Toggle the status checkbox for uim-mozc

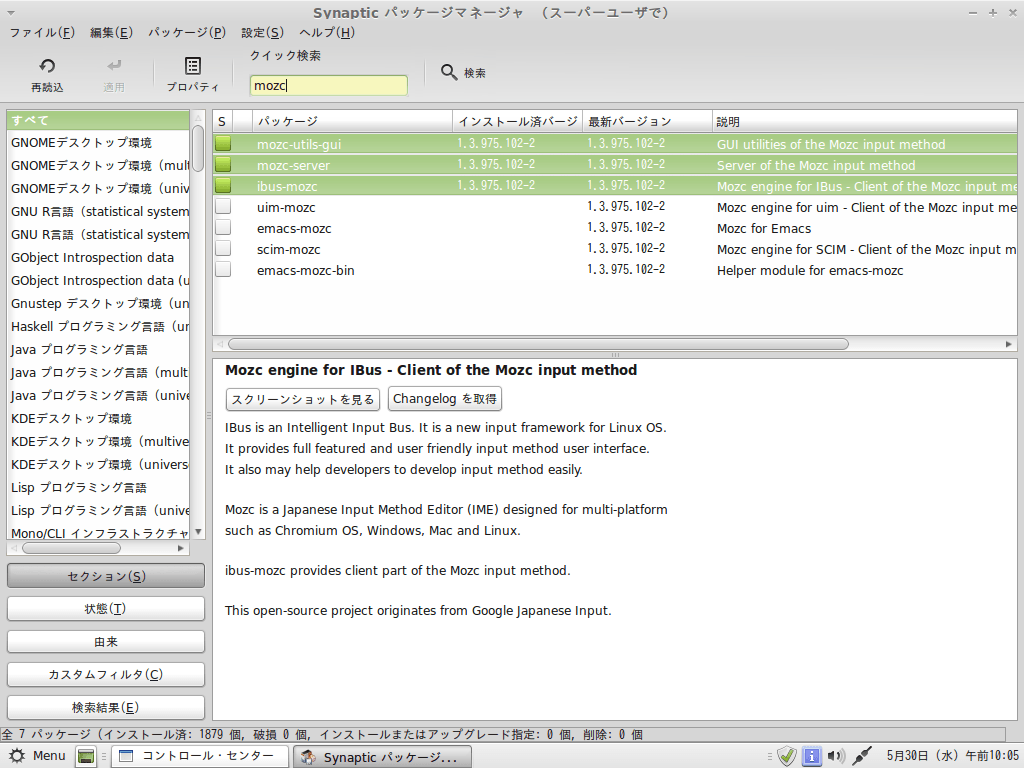click(x=223, y=207)
